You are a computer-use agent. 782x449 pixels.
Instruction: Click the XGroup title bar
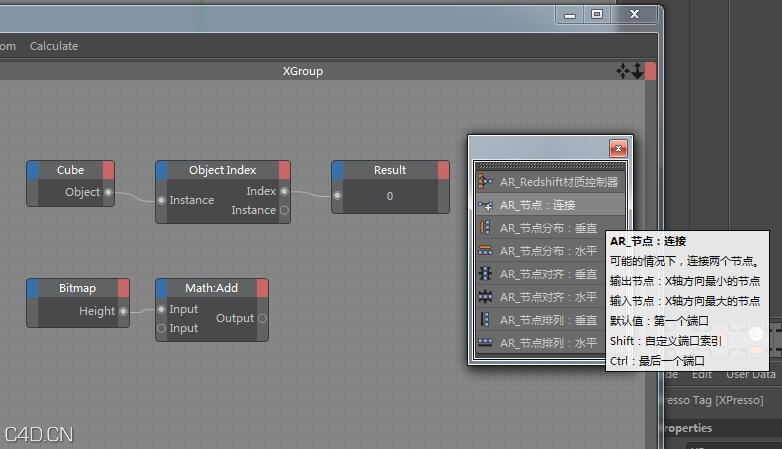(302, 71)
